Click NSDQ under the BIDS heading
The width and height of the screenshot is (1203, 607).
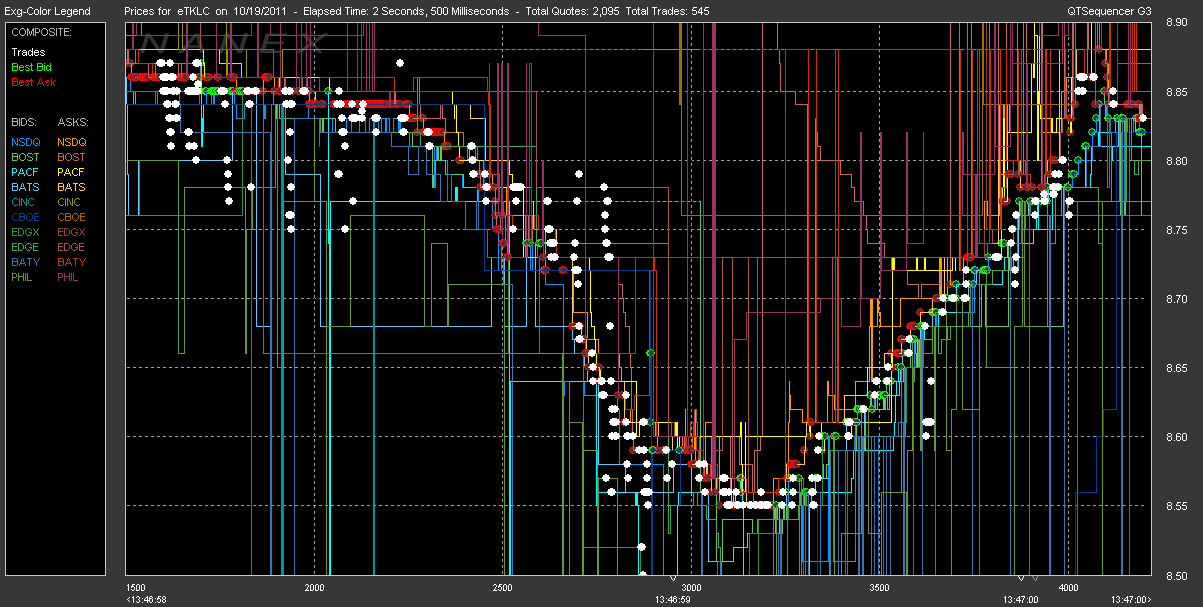25,142
